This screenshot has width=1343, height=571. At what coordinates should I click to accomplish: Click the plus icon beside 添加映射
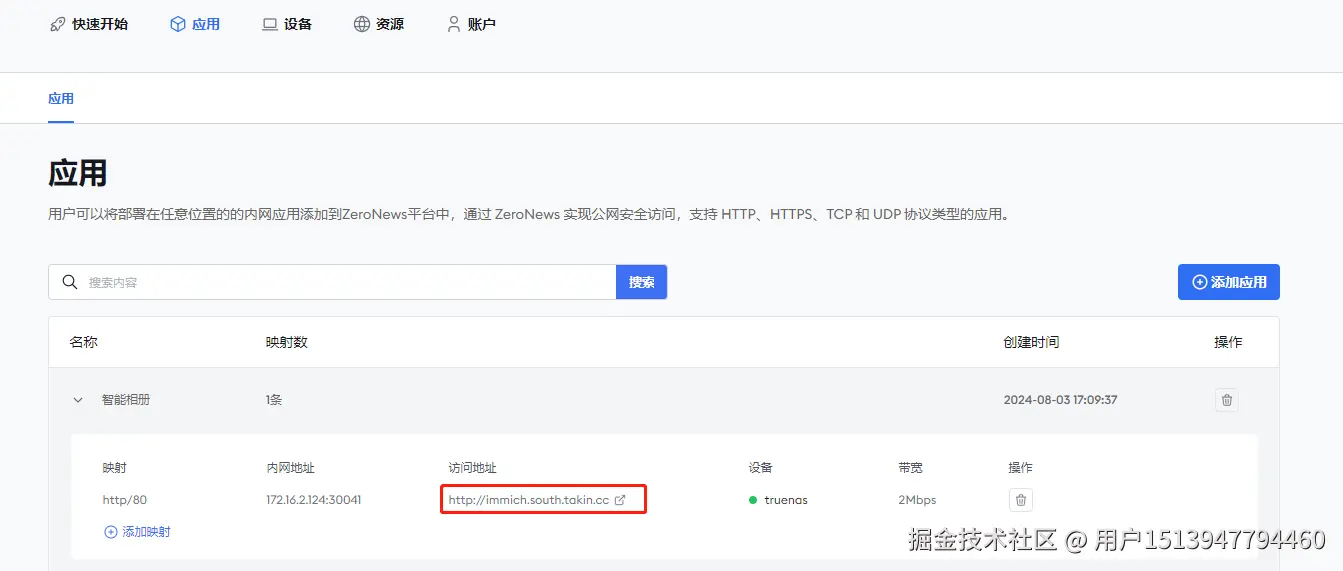click(111, 532)
